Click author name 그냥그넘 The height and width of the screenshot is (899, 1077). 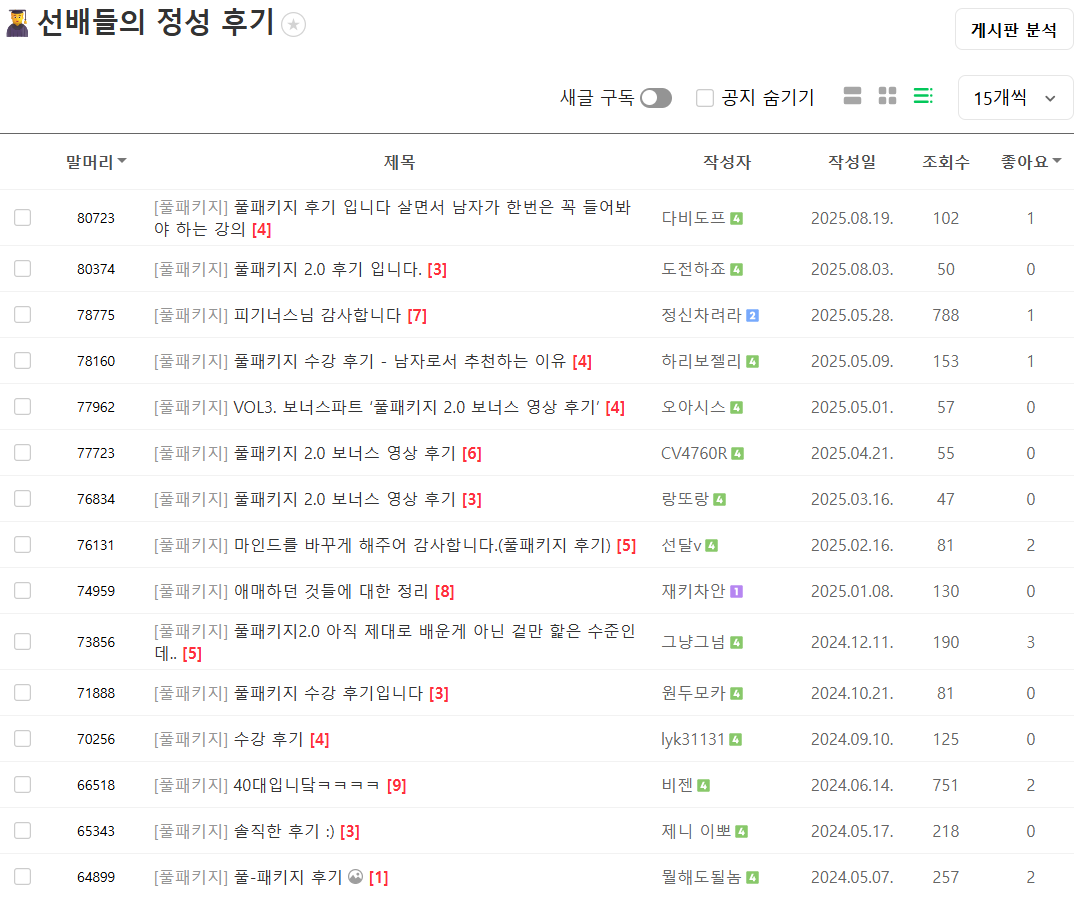pos(693,642)
